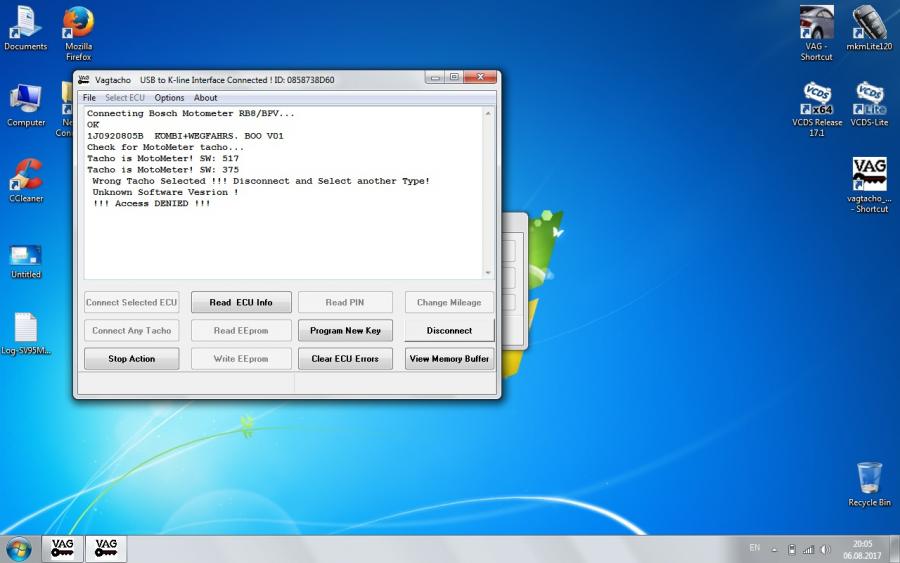Click the Read ECU Info button
900x563 pixels.
coord(241,303)
